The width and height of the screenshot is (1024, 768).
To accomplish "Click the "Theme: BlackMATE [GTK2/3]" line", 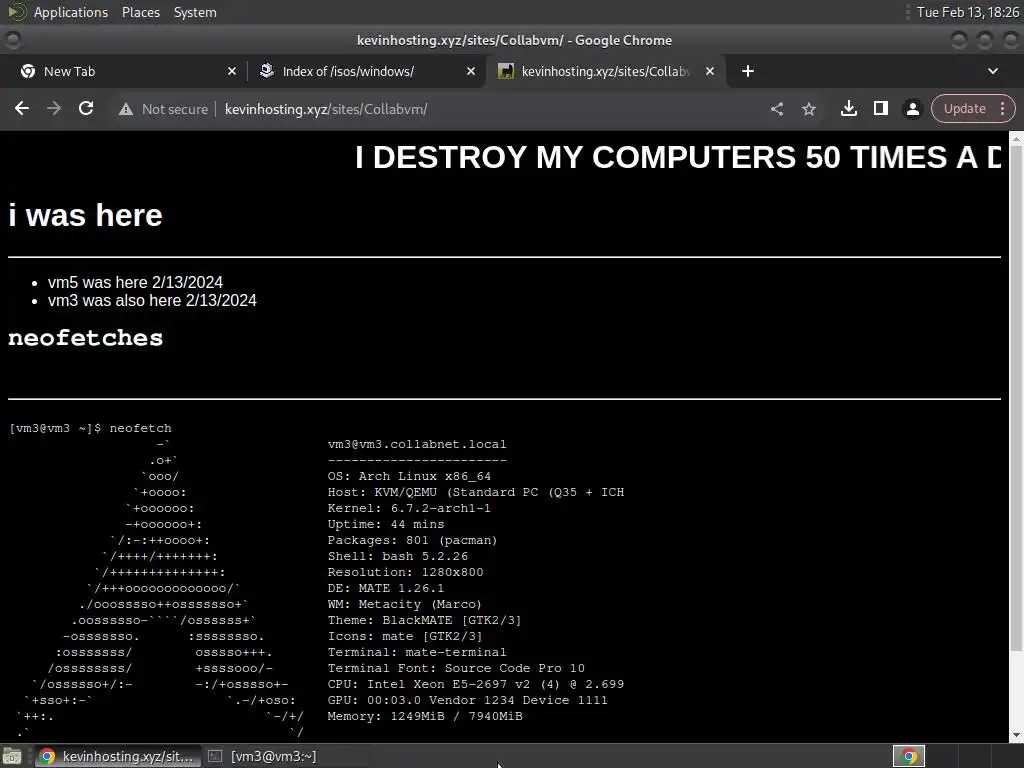I will [424, 620].
